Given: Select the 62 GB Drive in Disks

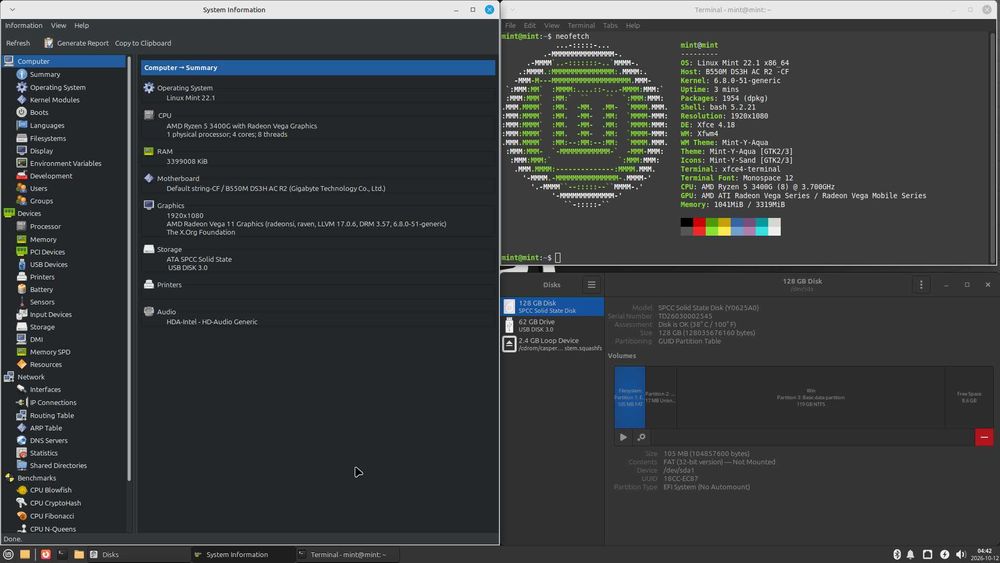Looking at the screenshot, I should coord(552,325).
